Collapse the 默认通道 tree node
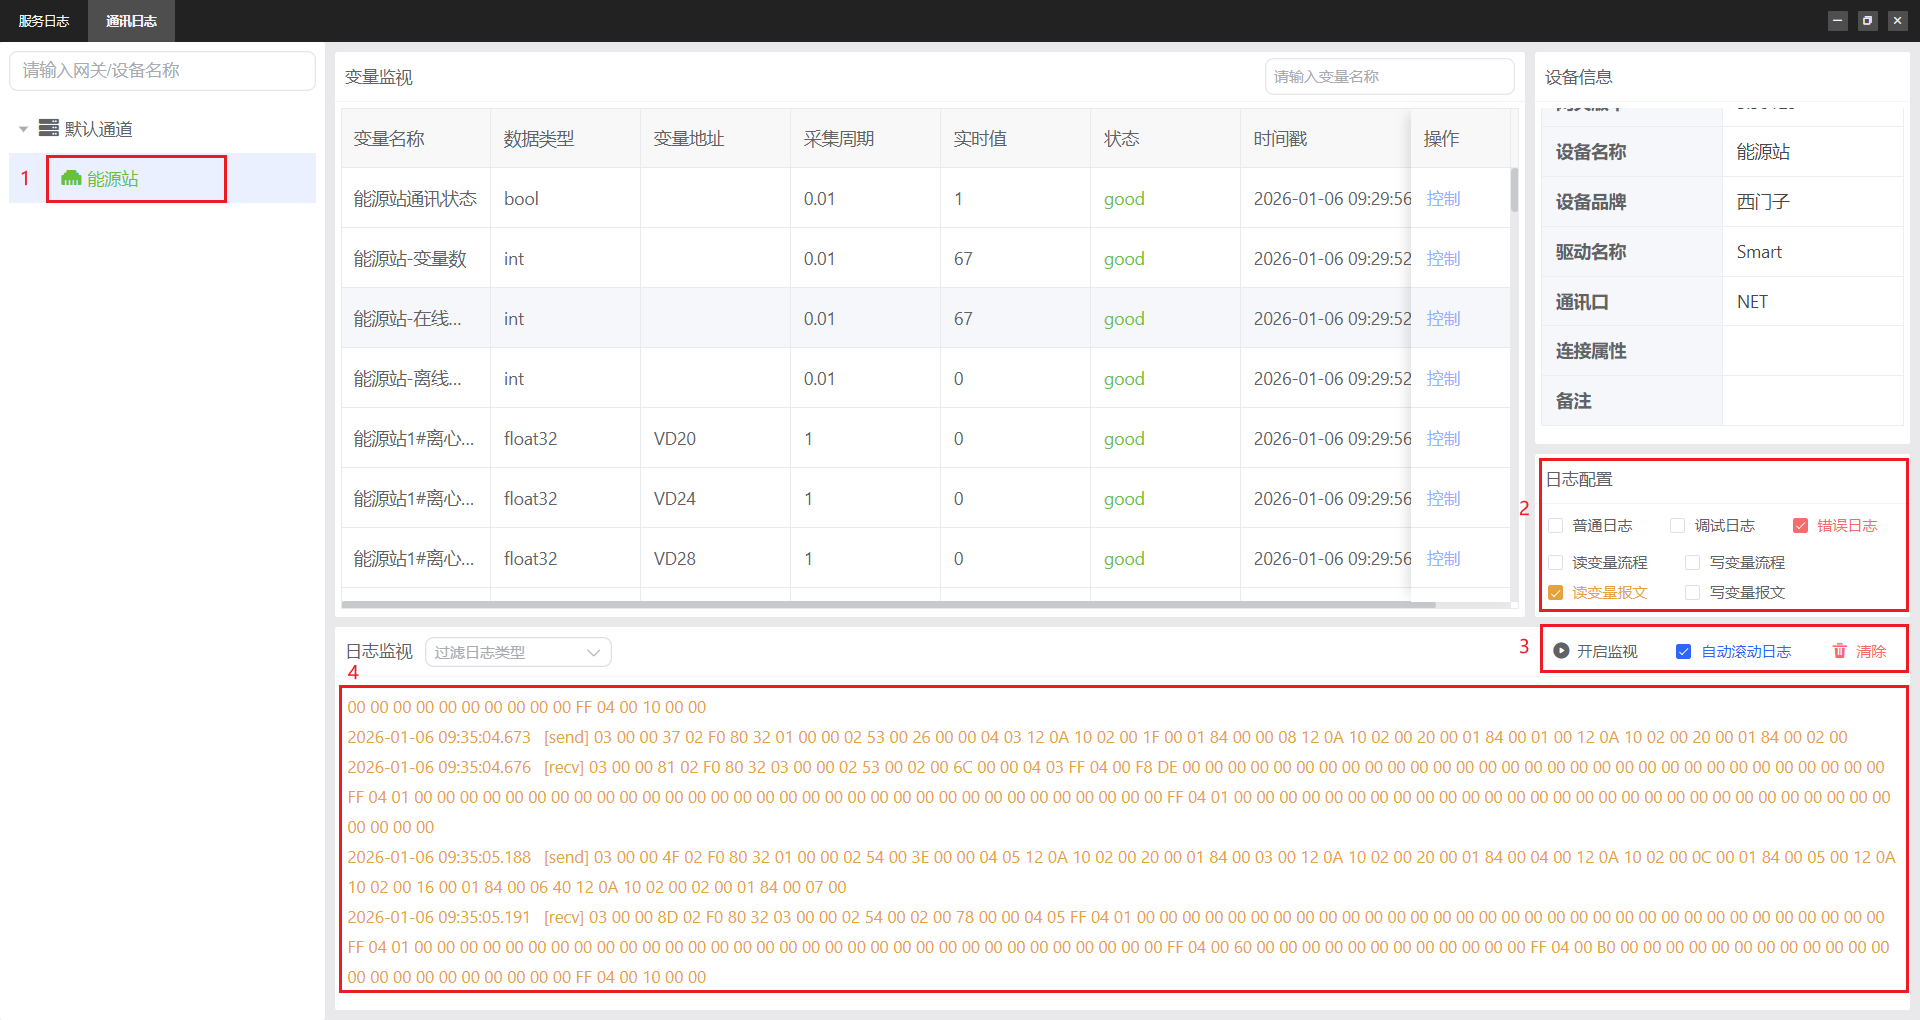 pos(23,129)
